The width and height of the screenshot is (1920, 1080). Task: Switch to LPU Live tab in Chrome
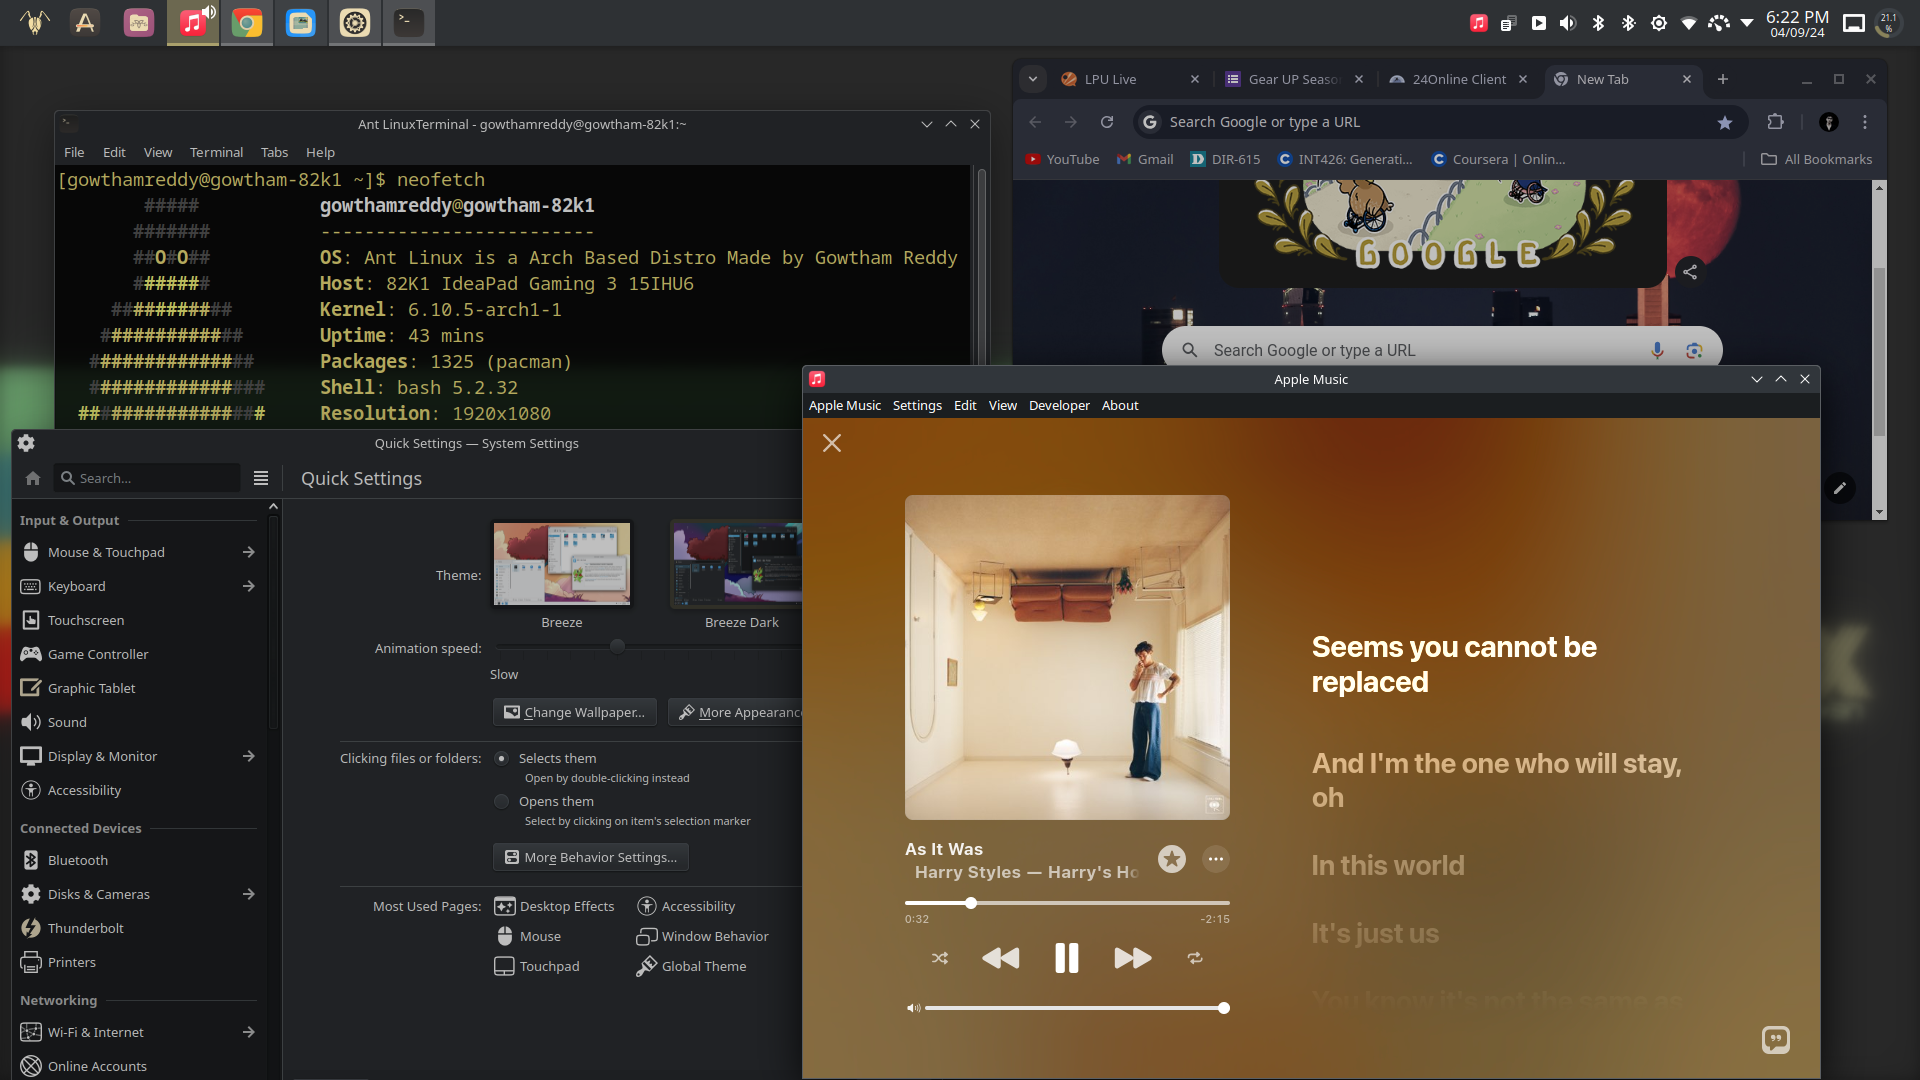(x=1130, y=79)
